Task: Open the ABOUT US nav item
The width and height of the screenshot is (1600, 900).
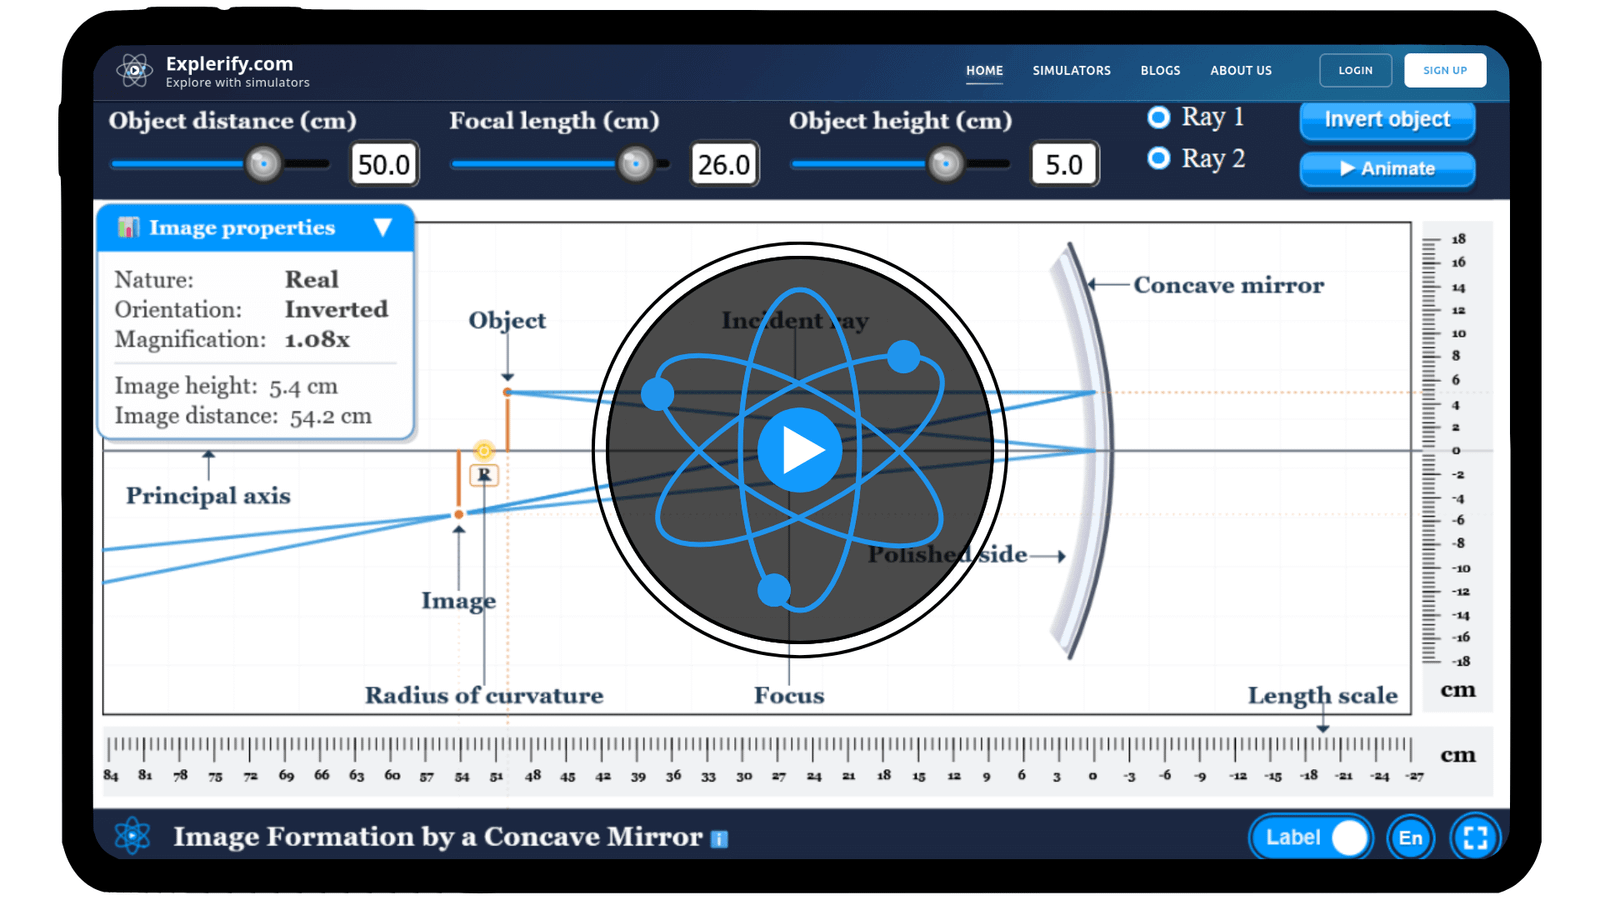Action: pyautogui.click(x=1241, y=71)
